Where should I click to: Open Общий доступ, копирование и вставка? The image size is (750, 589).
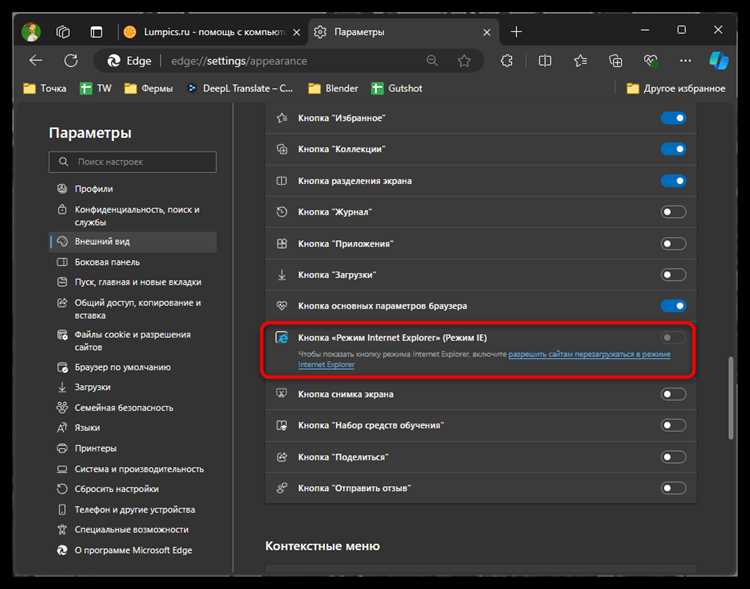132,309
